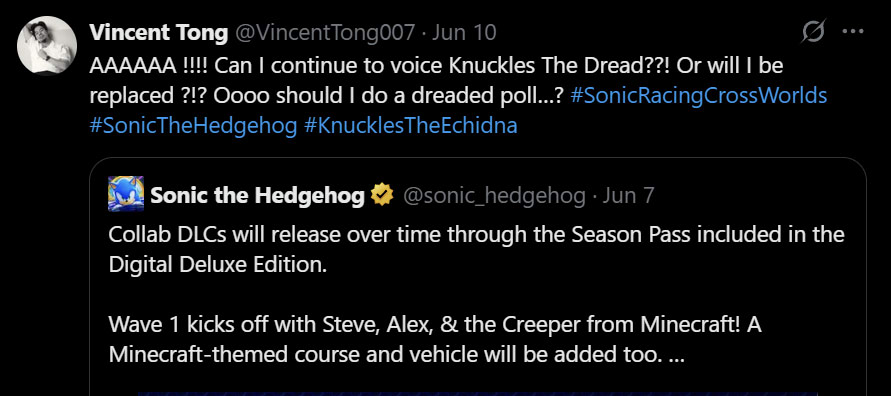Click the gold verified badge

tap(382, 195)
